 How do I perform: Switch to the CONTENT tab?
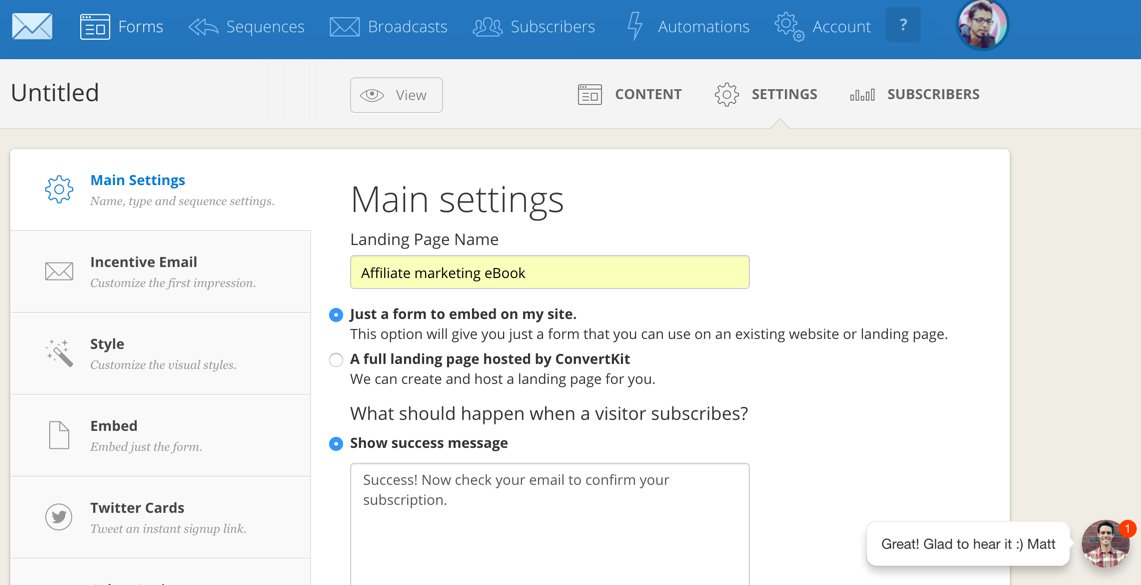629,95
